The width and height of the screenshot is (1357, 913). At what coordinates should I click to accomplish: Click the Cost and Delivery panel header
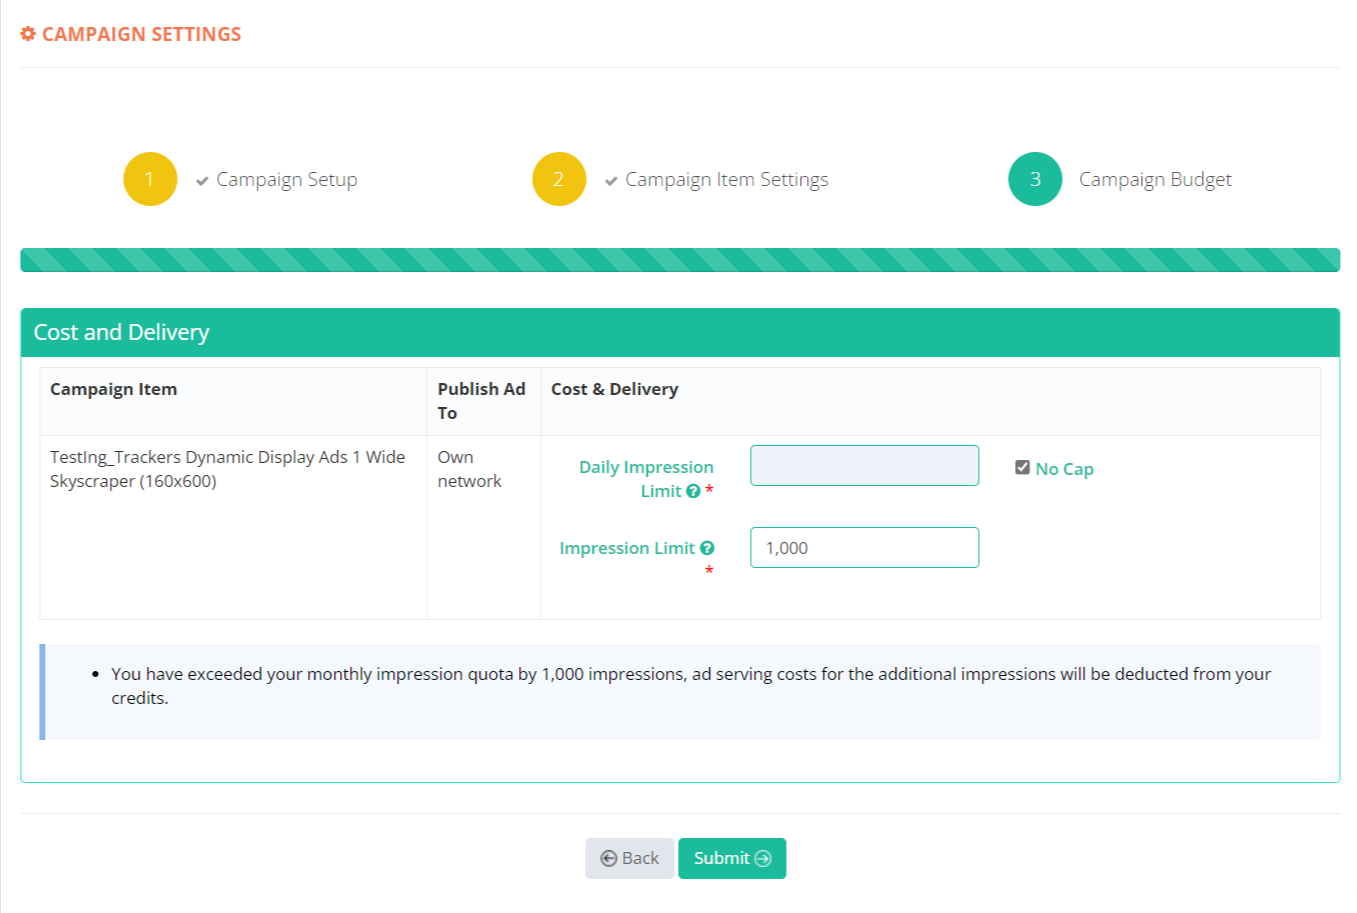click(x=680, y=332)
